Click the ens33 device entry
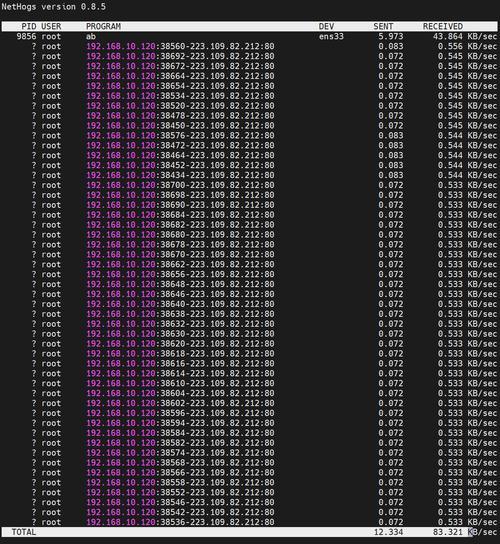Screen dimensions: 500x544 click(331, 36)
